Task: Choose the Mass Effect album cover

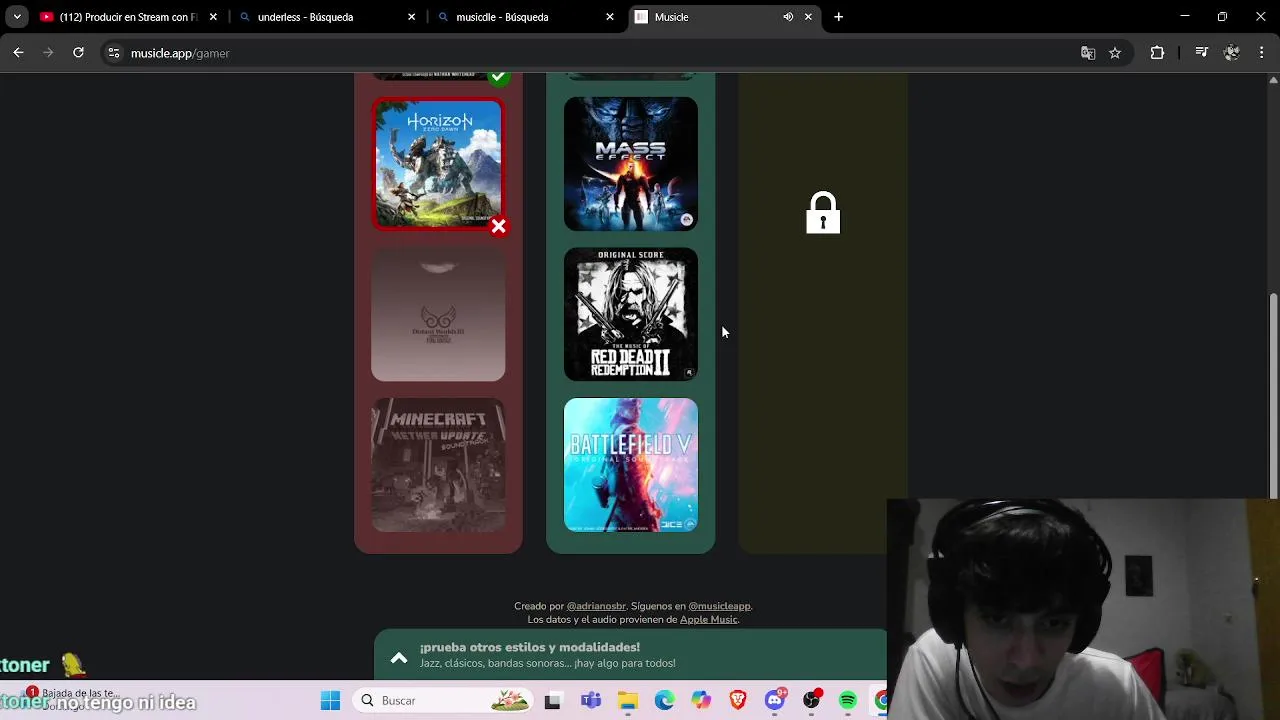Action: pos(631,164)
